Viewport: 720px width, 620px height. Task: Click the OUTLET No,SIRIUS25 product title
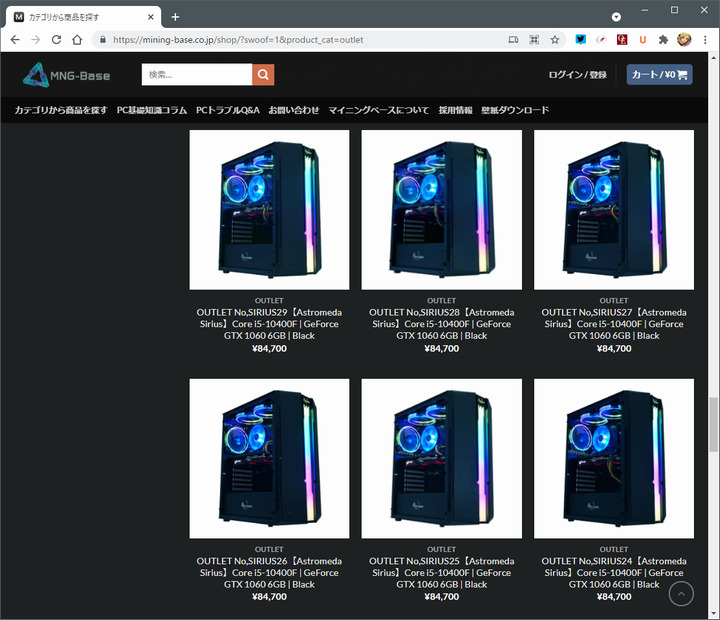click(x=442, y=573)
